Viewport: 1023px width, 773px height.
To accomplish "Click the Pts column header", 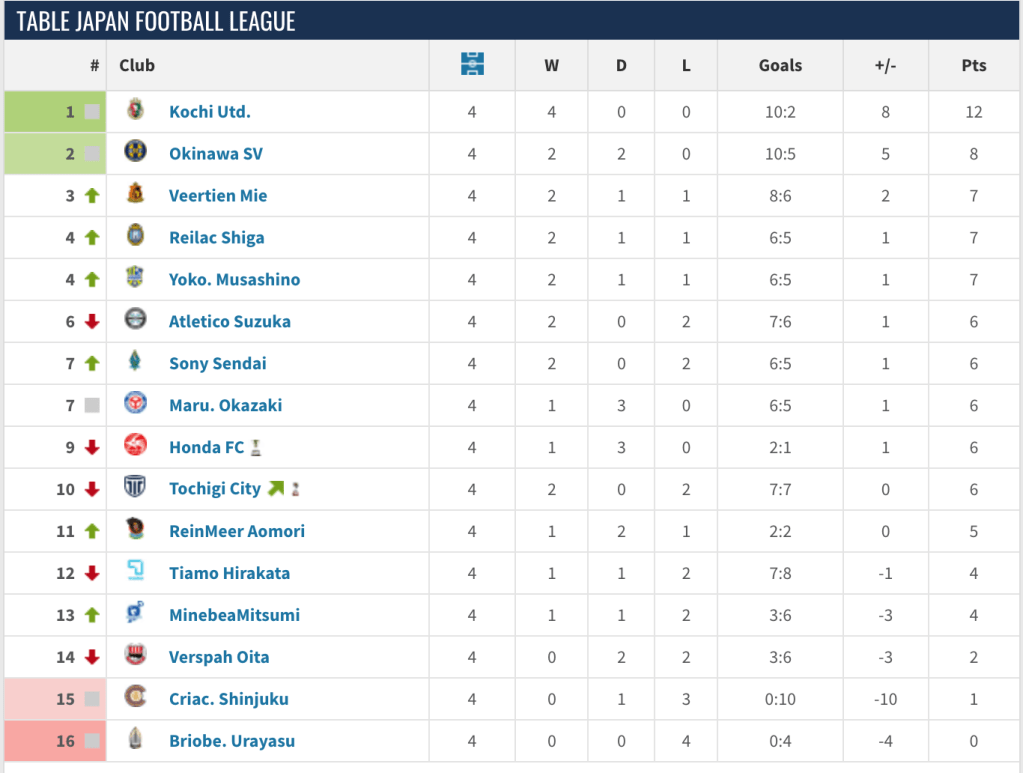I will (x=973, y=66).
